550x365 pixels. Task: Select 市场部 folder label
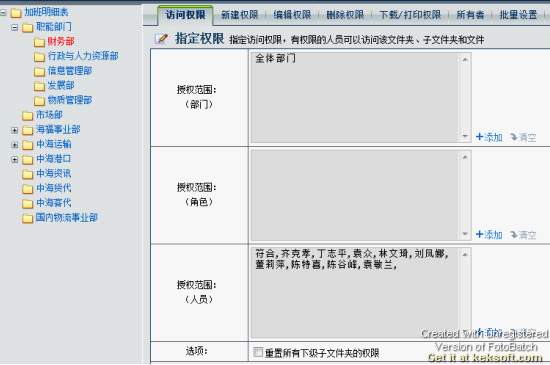[x=49, y=115]
